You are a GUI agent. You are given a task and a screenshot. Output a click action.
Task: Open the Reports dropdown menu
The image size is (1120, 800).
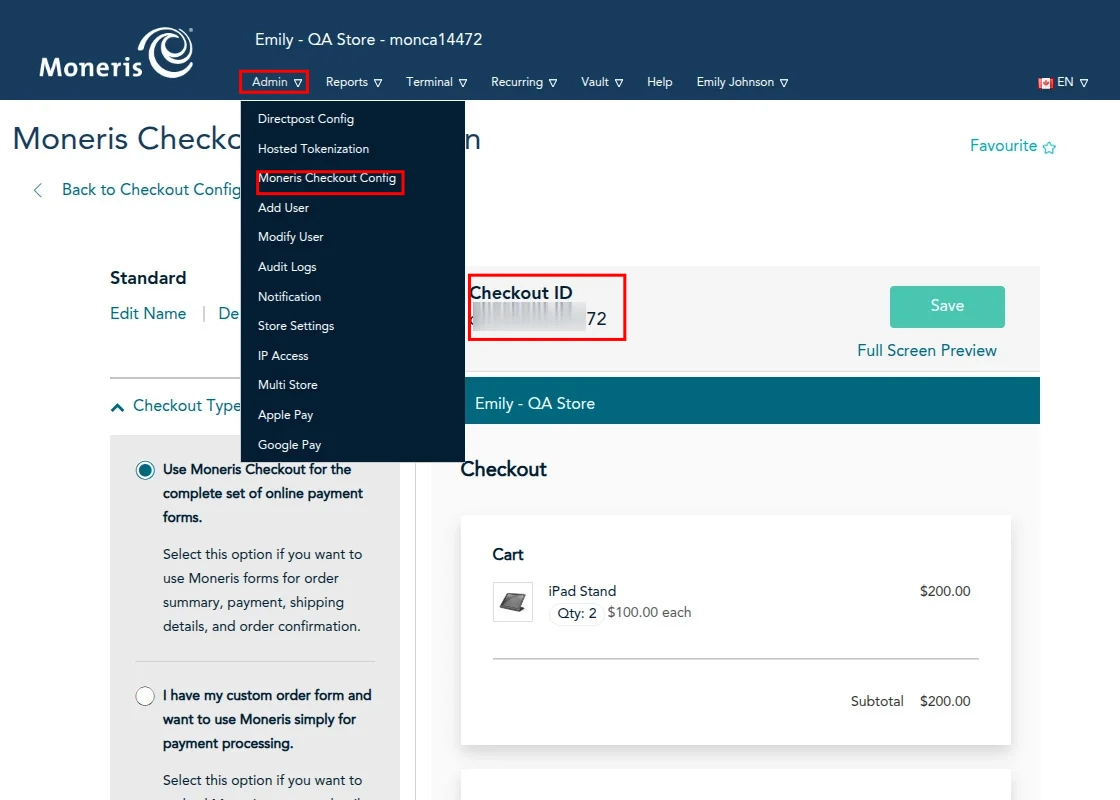click(354, 82)
